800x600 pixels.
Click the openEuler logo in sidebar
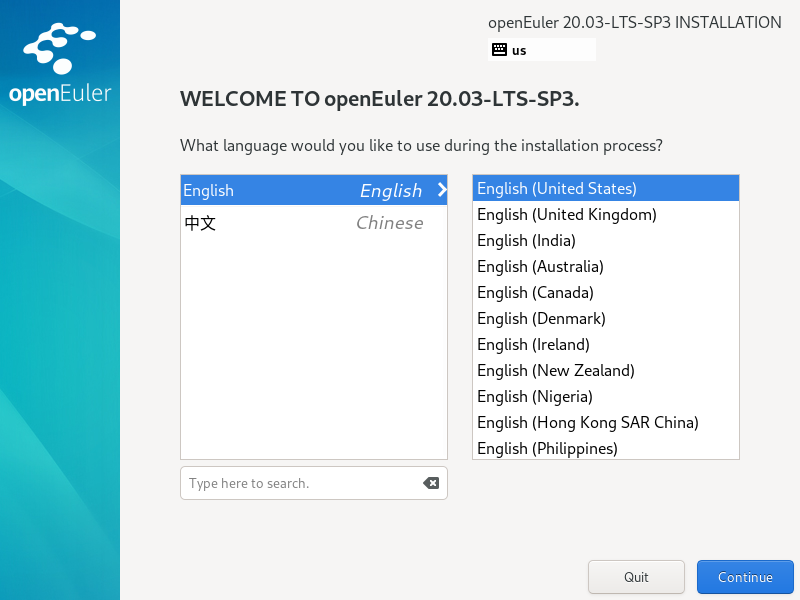click(x=60, y=64)
